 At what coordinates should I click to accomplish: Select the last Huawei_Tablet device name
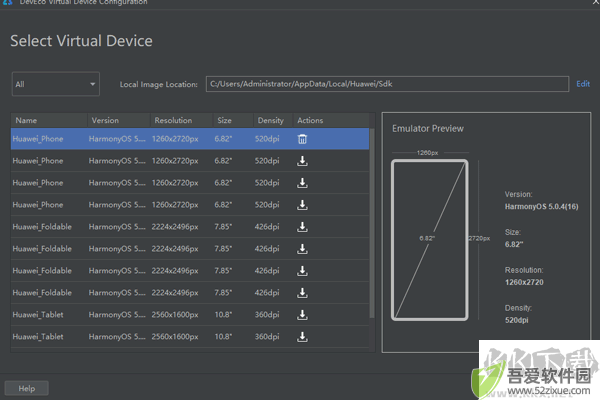(38, 337)
